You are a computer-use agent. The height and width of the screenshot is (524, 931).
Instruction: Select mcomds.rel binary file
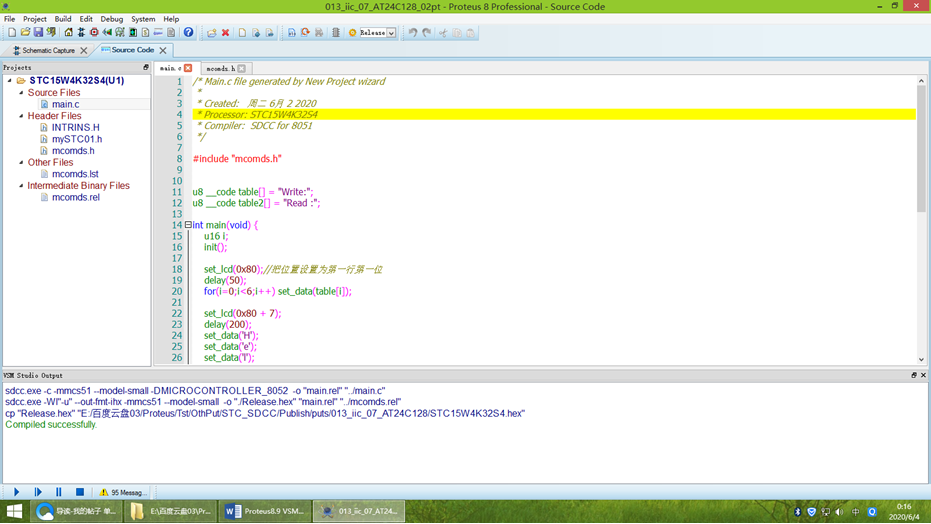click(75, 197)
